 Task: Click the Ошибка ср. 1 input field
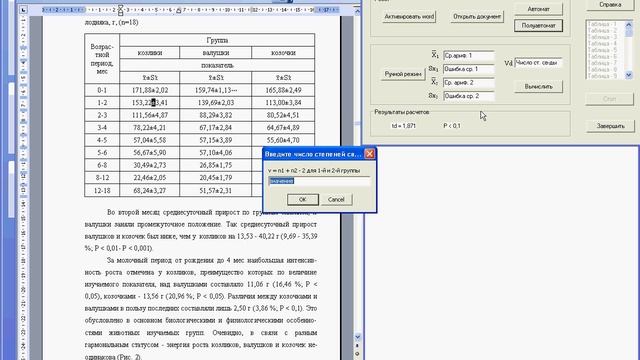coord(469,69)
